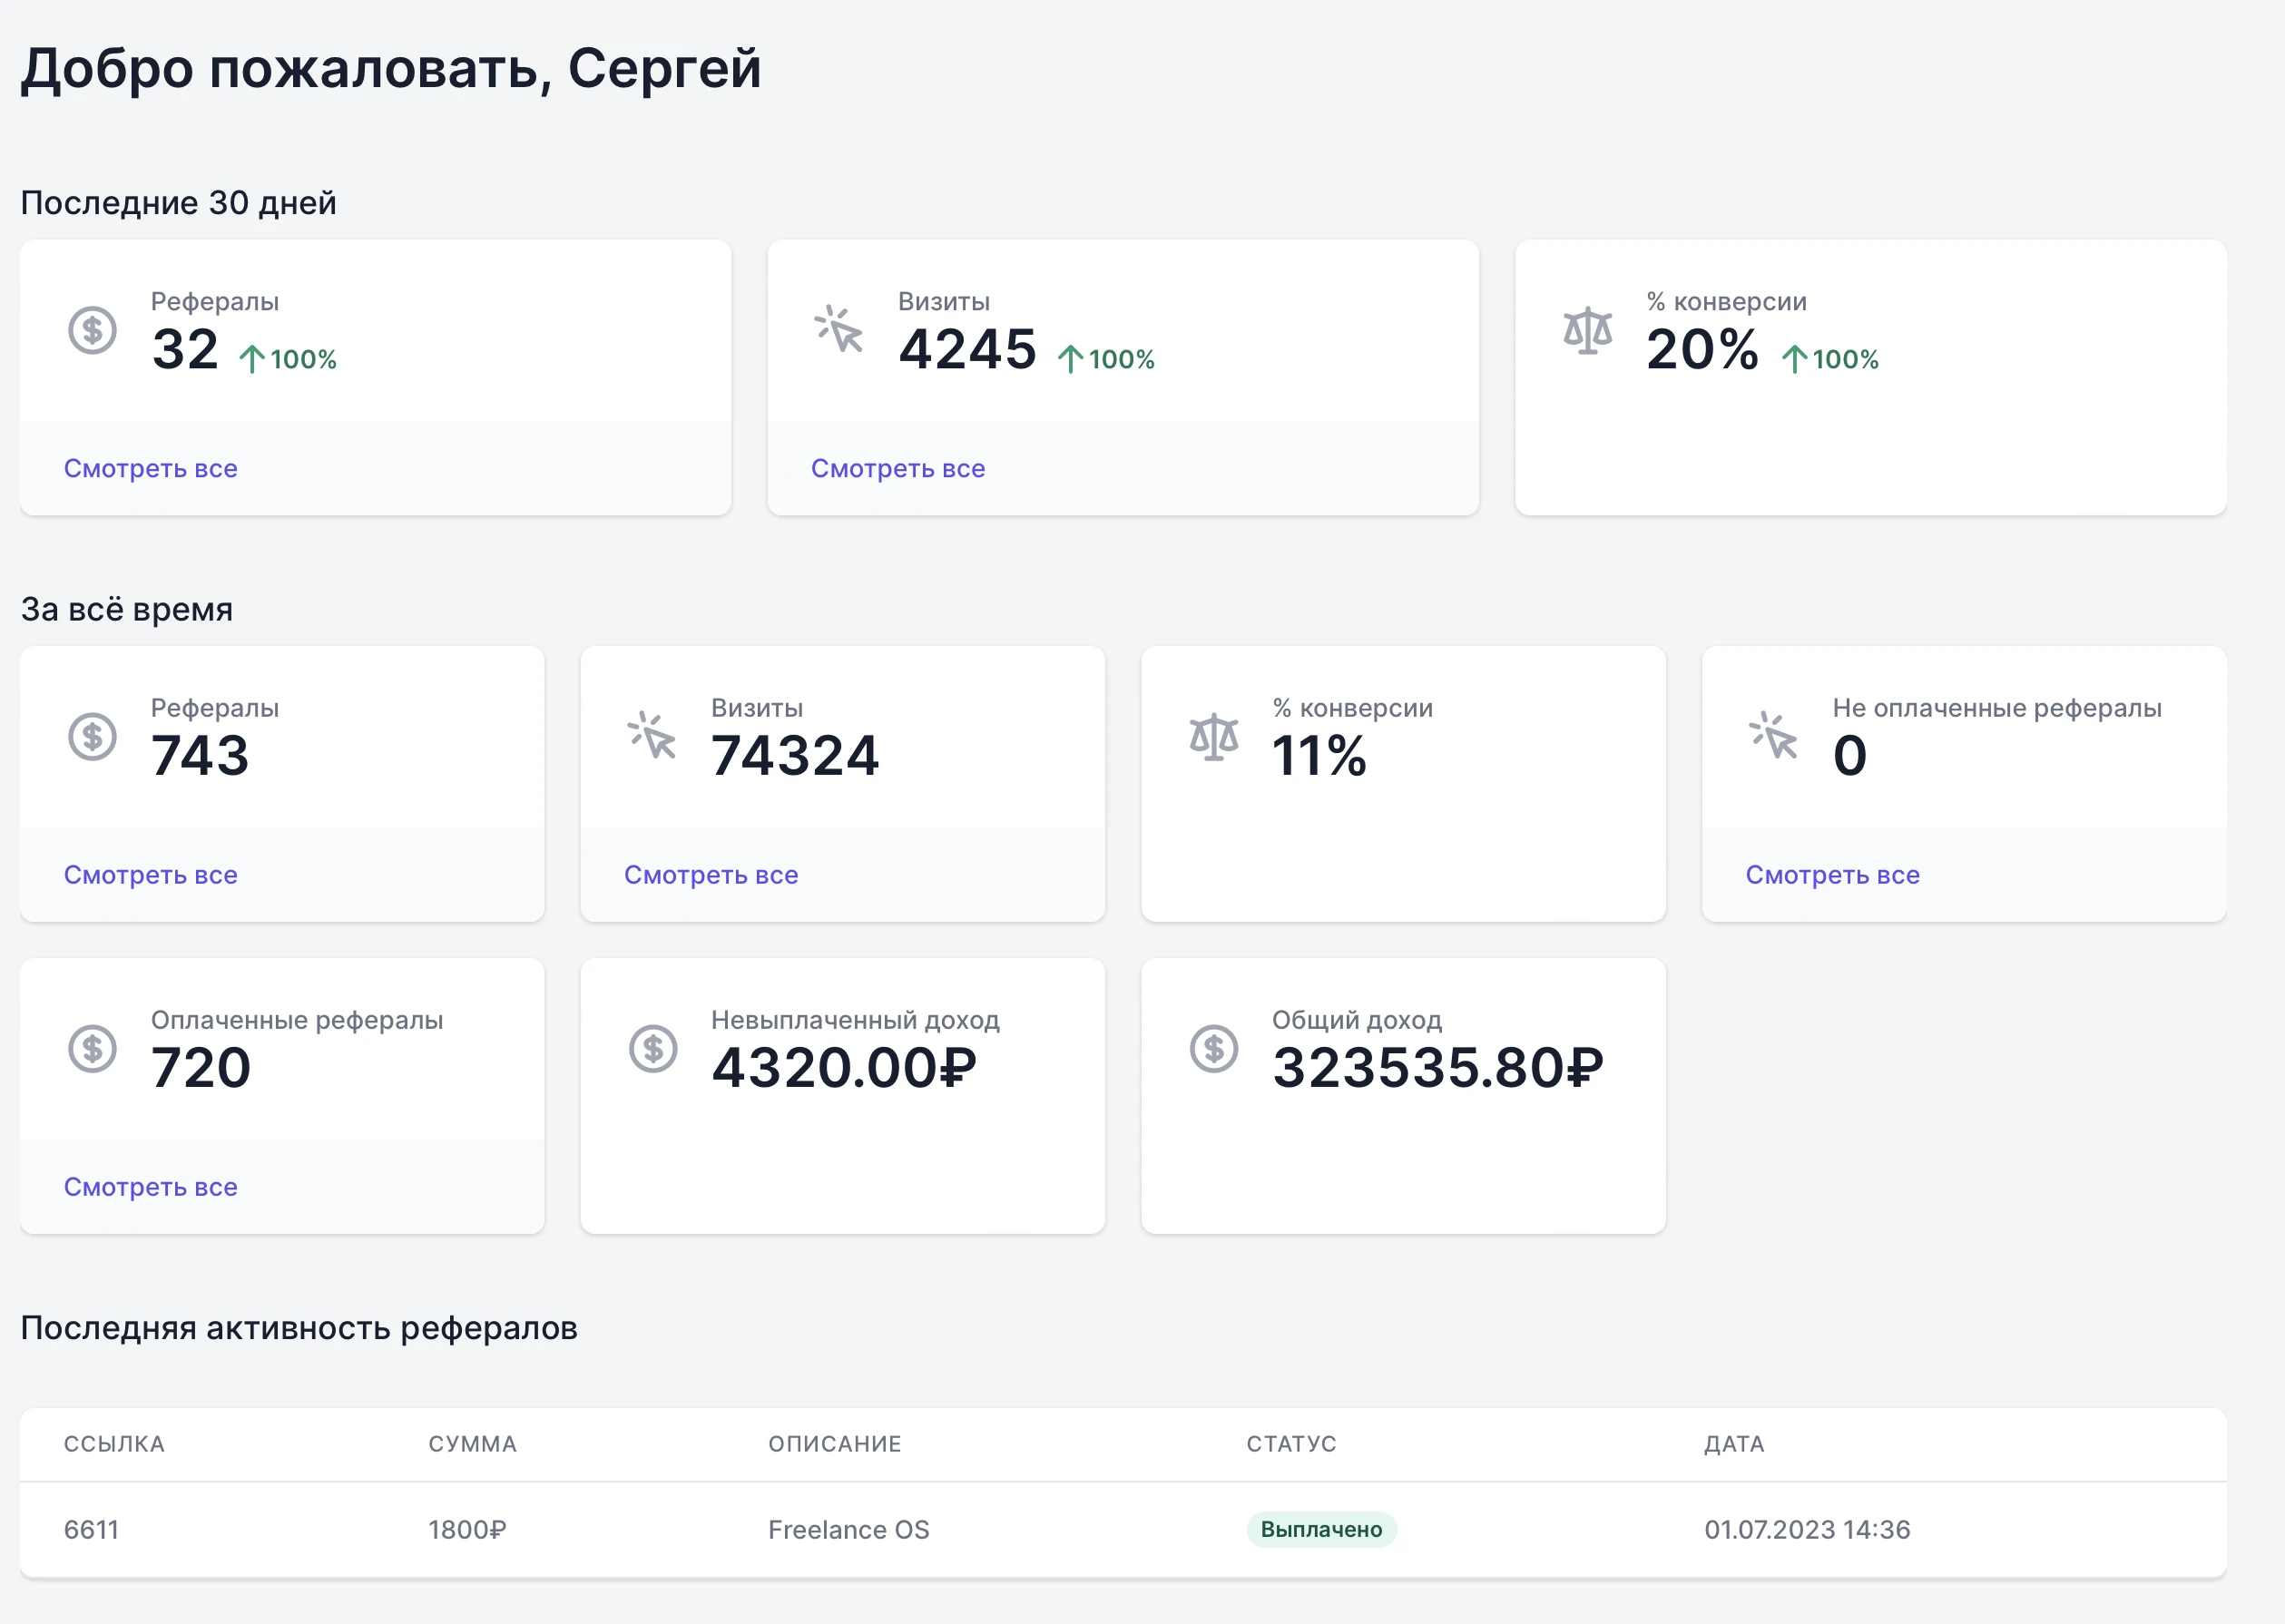Screen dimensions: 2285x1624
Task: Click scales icon beside 11% конверсии
Action: [1214, 738]
